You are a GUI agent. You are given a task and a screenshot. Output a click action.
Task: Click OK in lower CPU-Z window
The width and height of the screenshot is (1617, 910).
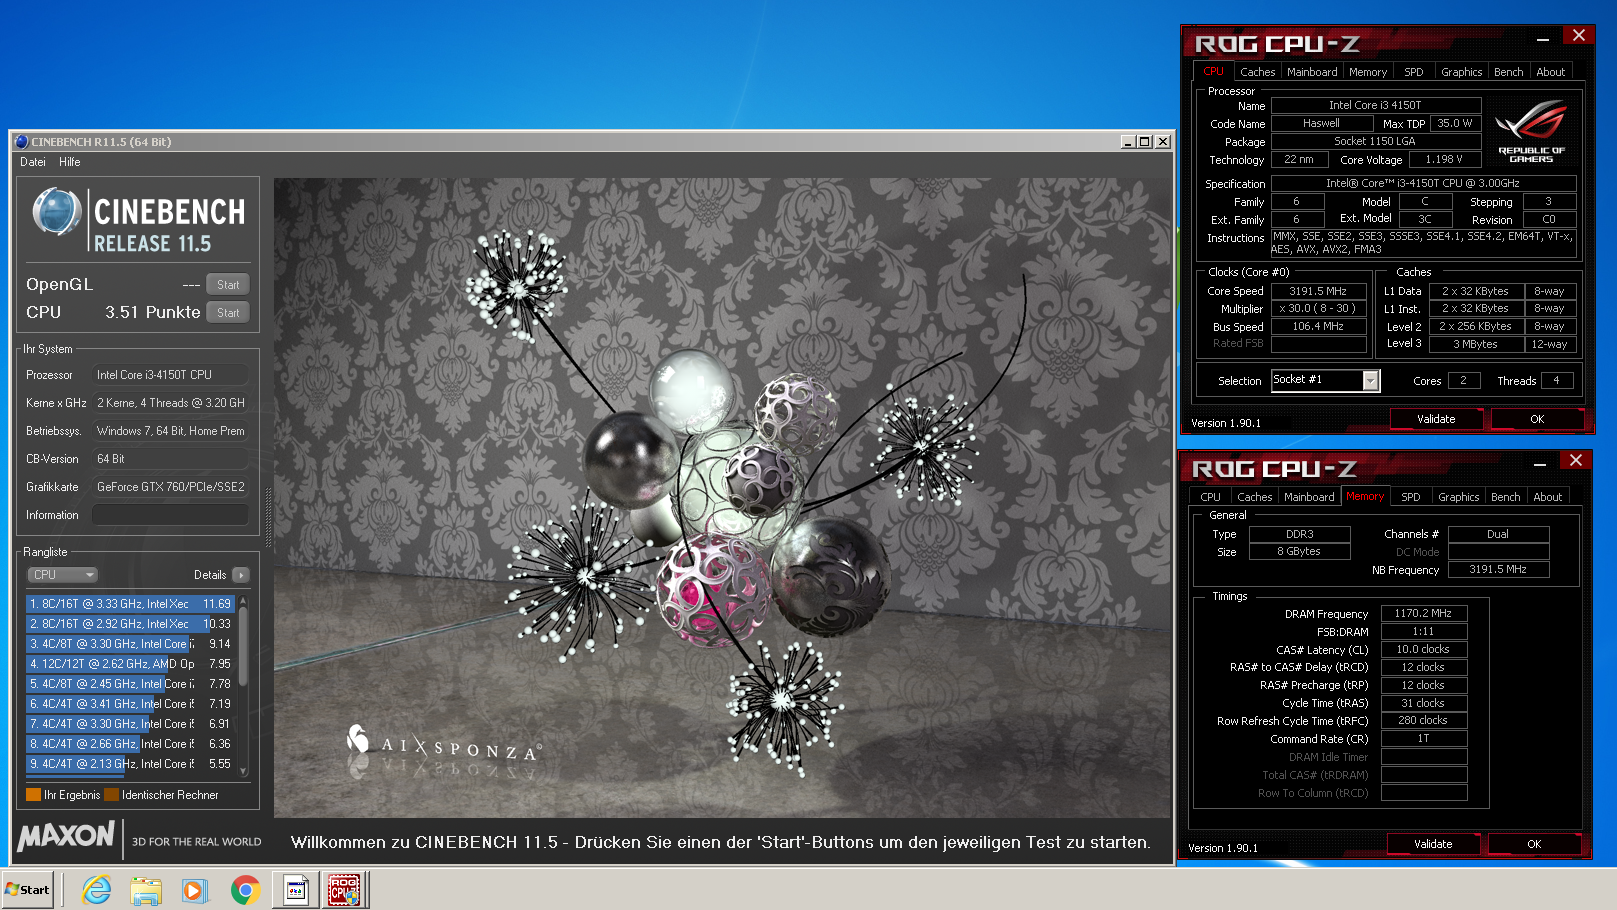coord(1534,844)
